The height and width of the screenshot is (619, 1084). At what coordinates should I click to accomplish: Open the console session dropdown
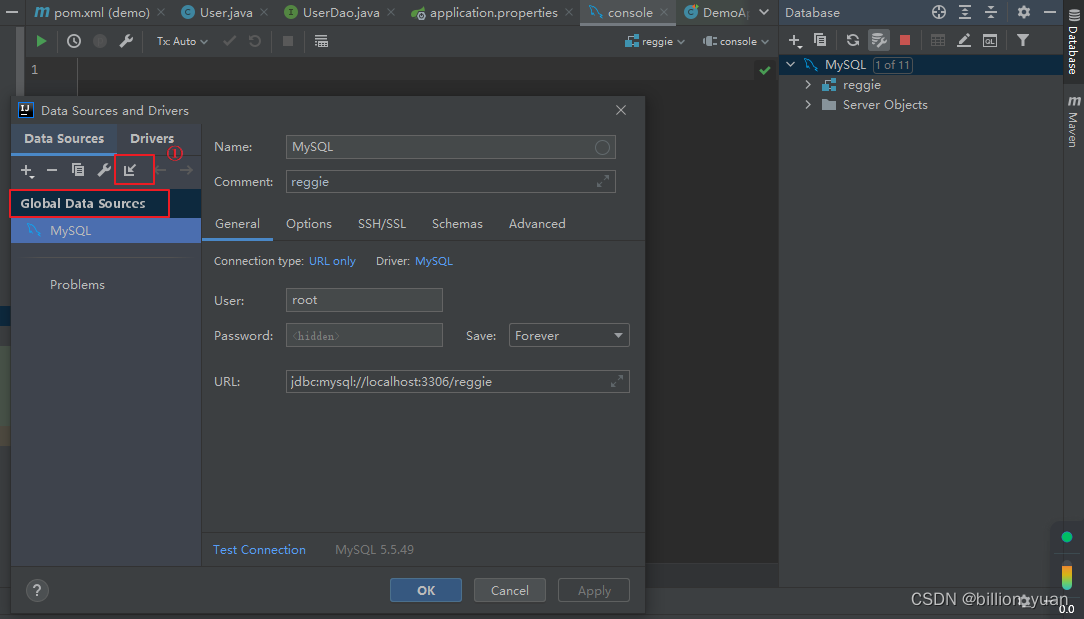coord(736,41)
